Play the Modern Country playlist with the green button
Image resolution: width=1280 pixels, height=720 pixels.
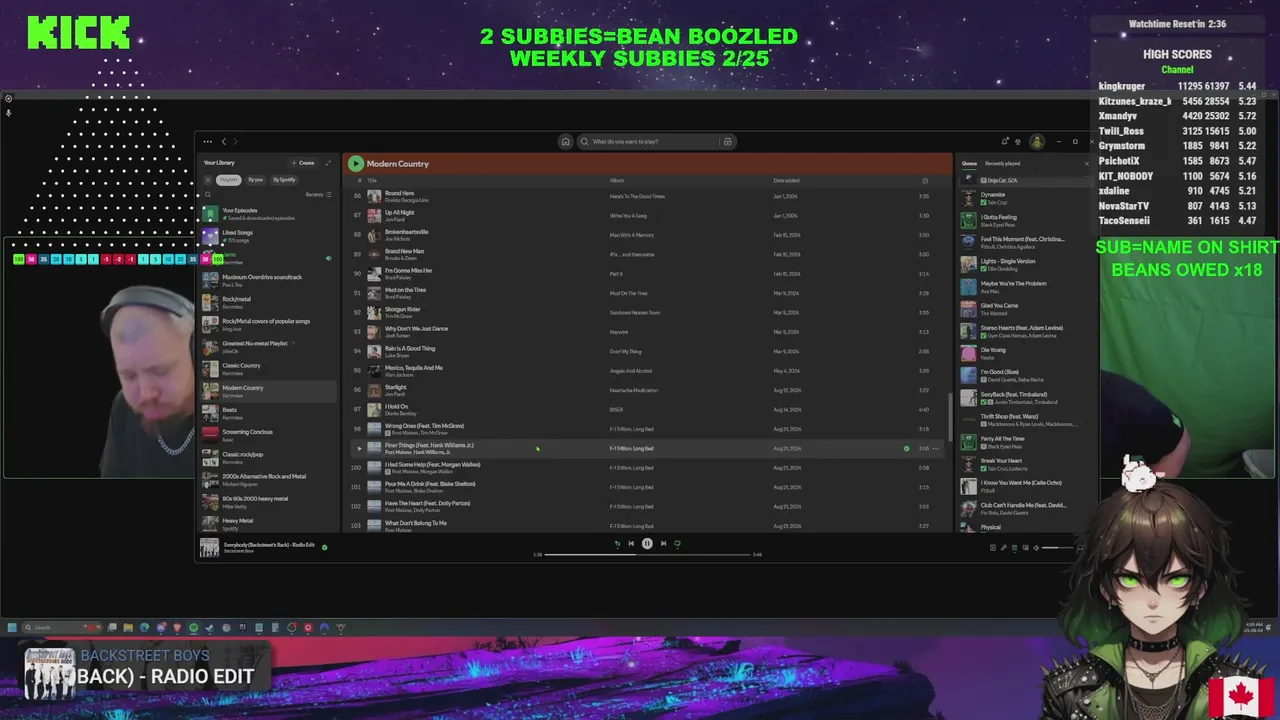point(355,163)
